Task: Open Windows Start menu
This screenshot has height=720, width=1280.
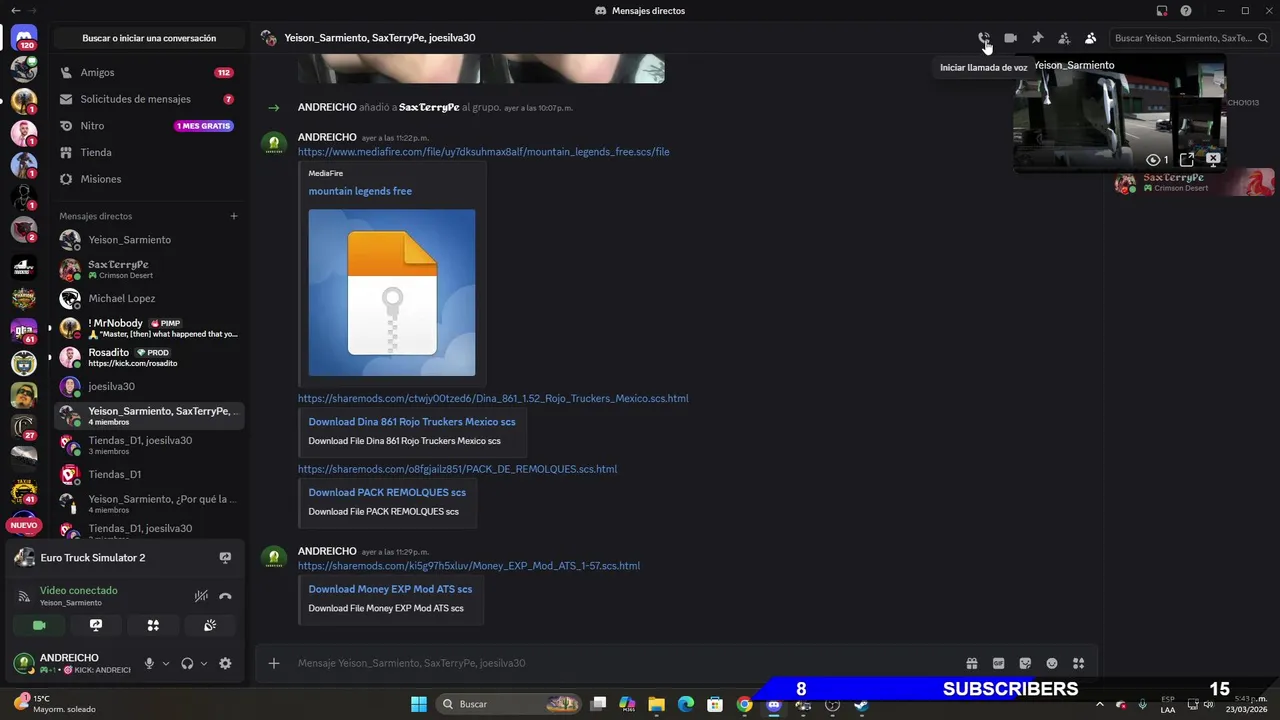Action: 419,704
